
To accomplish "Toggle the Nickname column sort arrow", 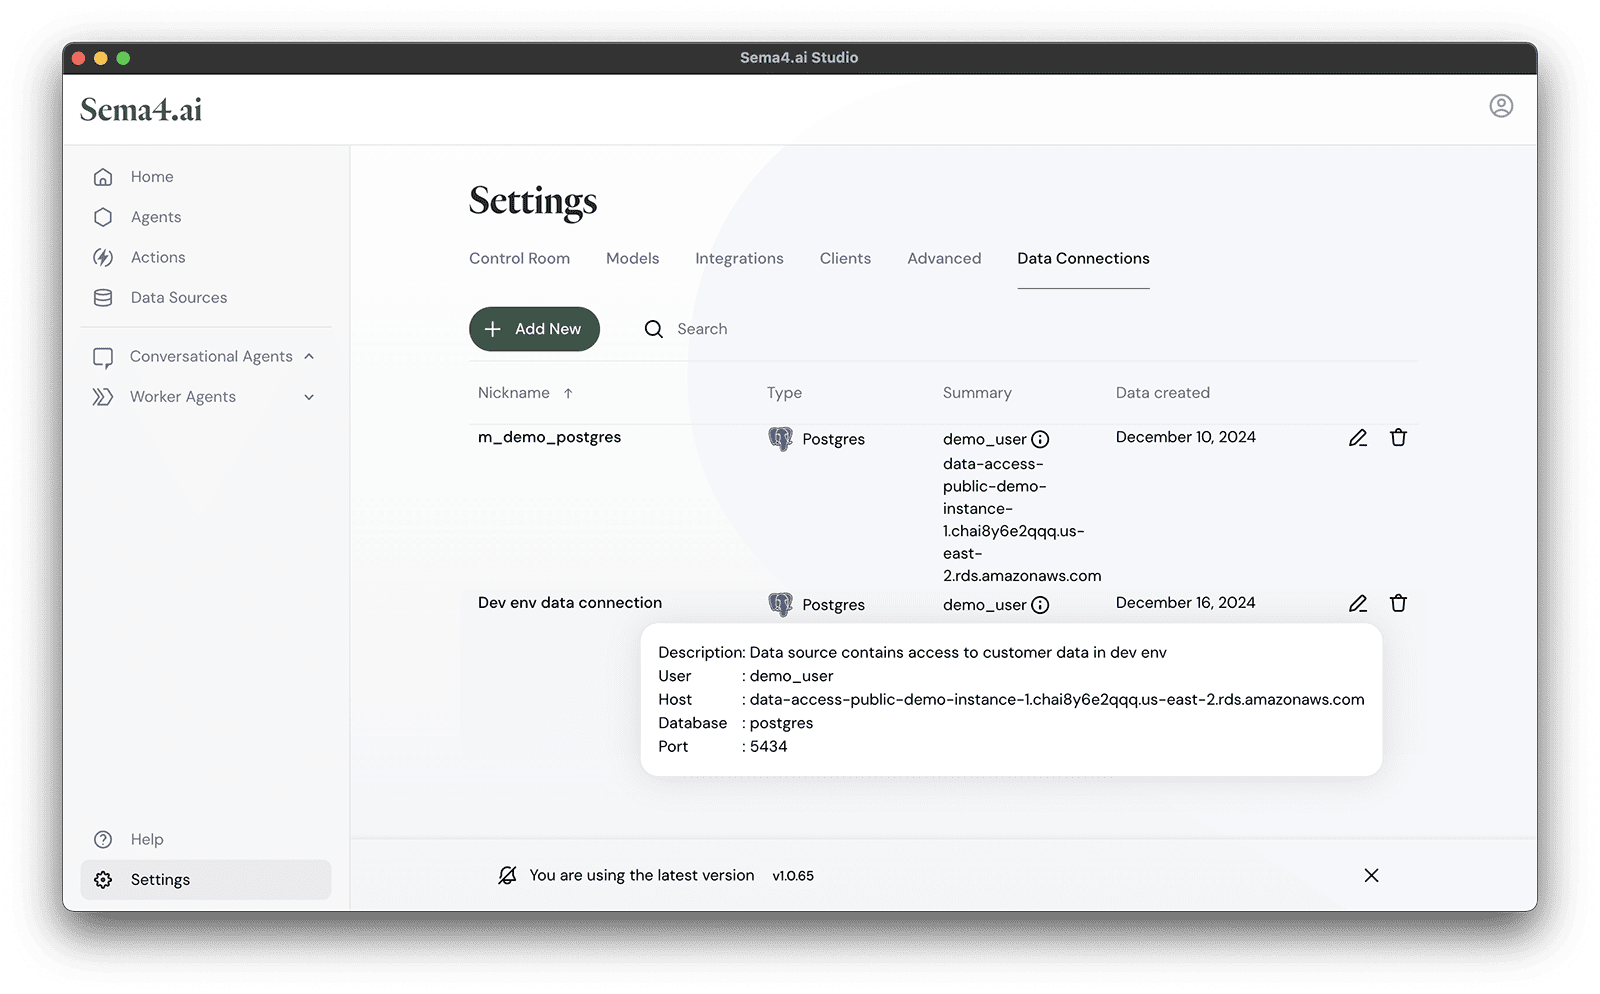I will point(568,393).
